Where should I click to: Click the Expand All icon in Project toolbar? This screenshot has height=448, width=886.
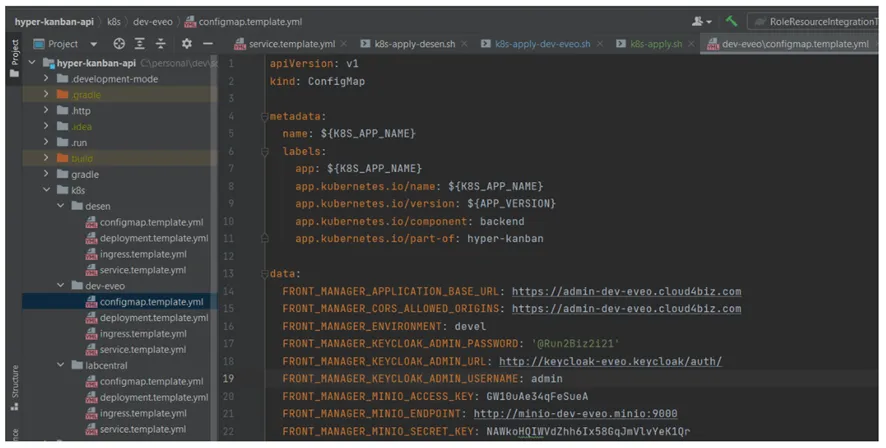[140, 44]
